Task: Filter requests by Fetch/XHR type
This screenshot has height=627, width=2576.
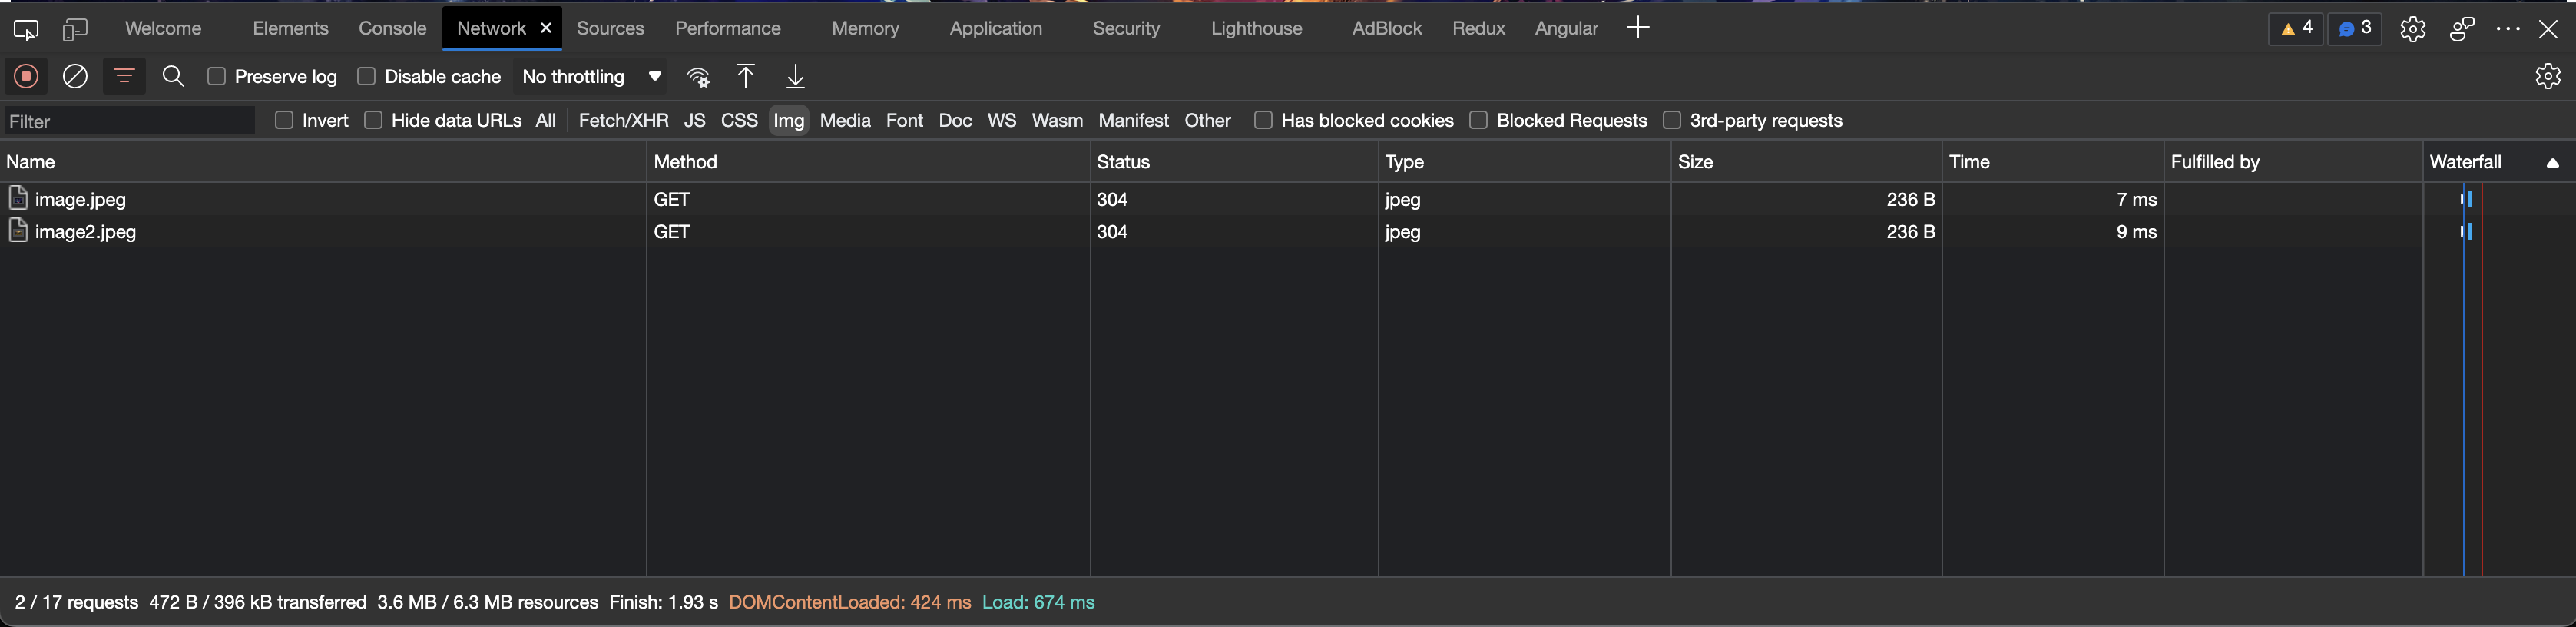Action: (623, 120)
